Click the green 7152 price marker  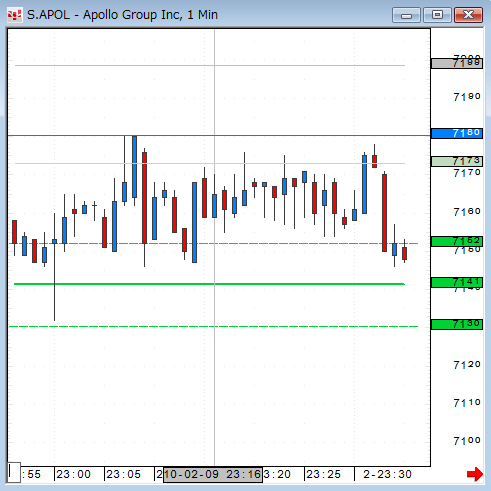pyautogui.click(x=457, y=241)
